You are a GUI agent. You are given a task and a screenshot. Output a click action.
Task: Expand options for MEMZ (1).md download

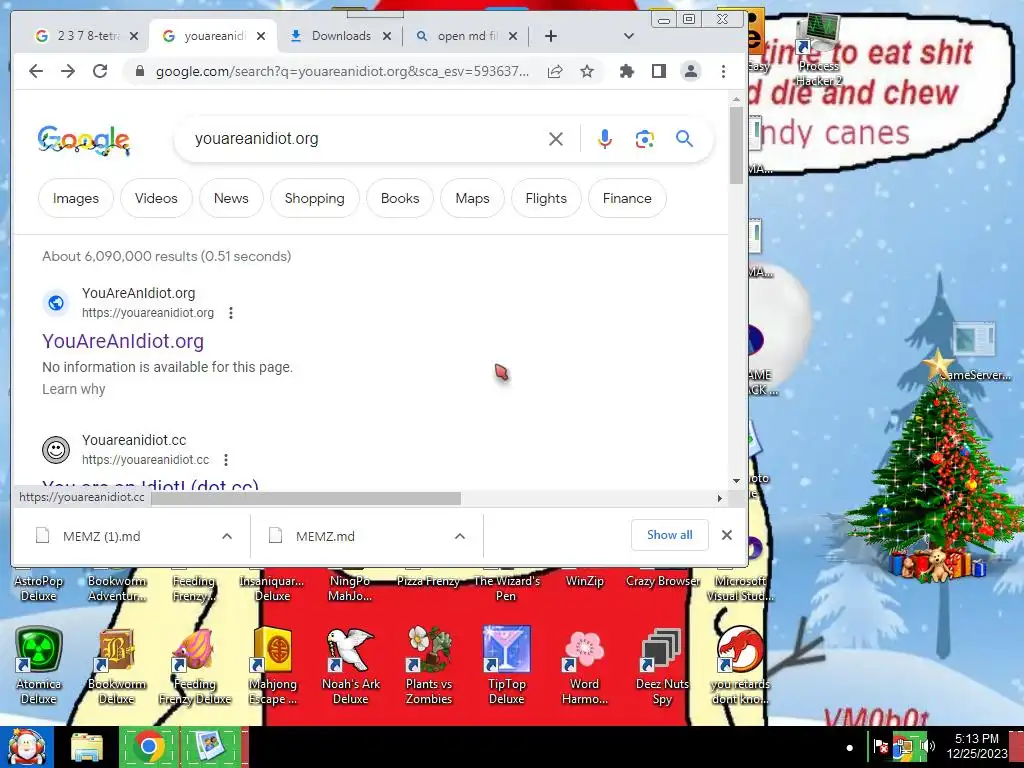[x=227, y=536]
